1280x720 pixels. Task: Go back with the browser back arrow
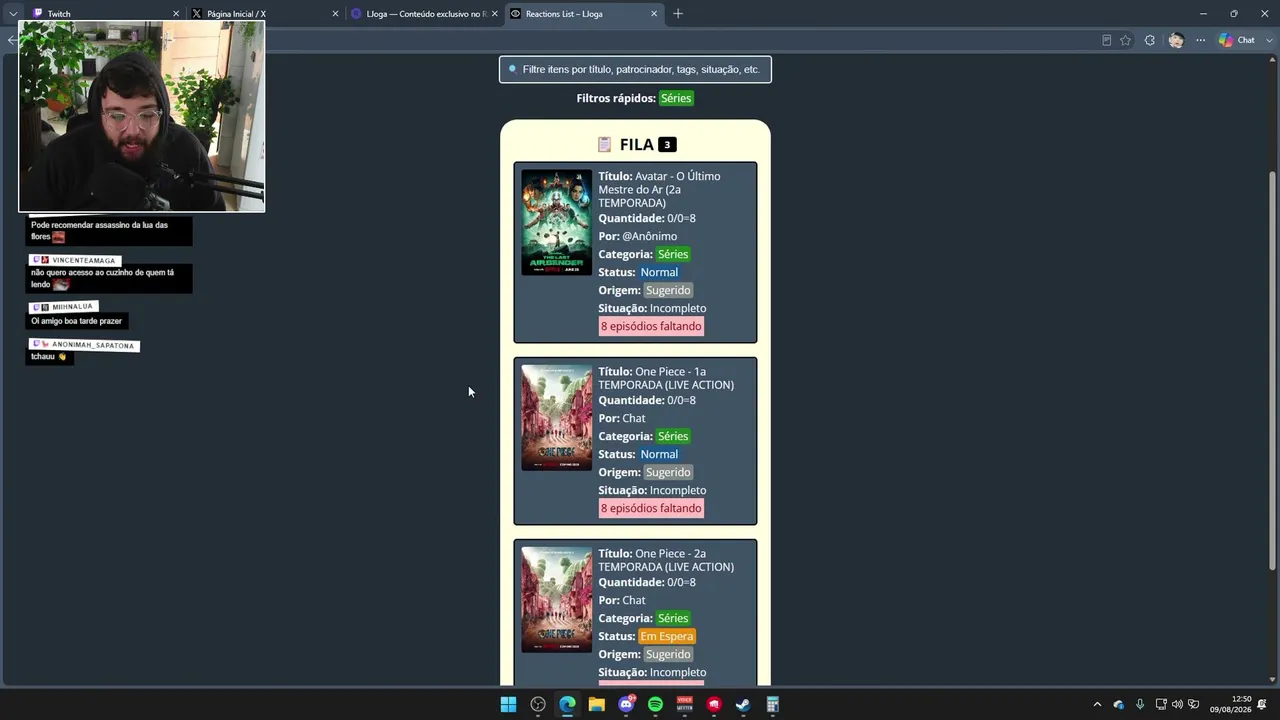click(11, 40)
